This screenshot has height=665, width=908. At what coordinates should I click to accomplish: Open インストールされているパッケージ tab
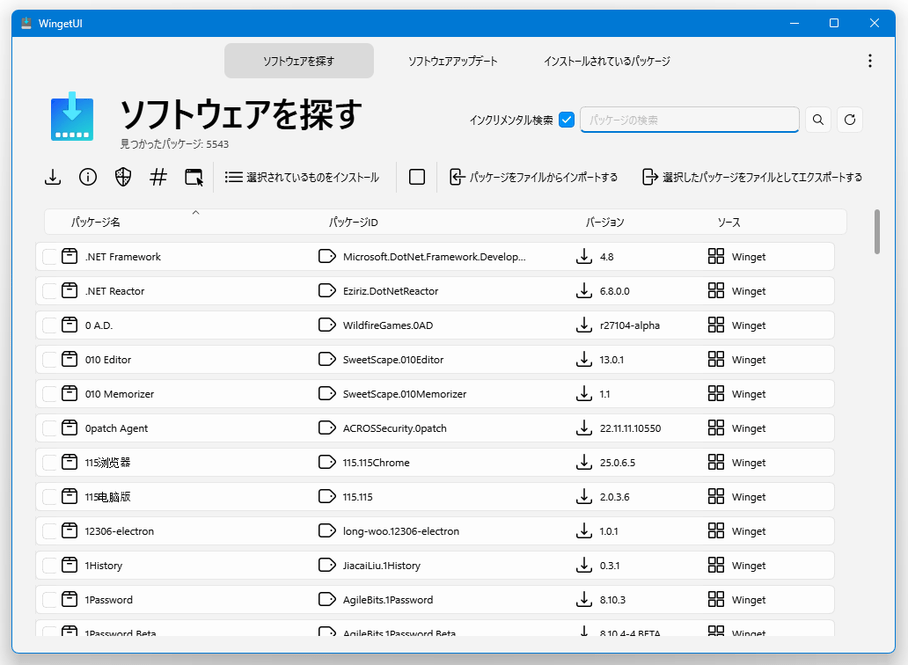point(607,61)
